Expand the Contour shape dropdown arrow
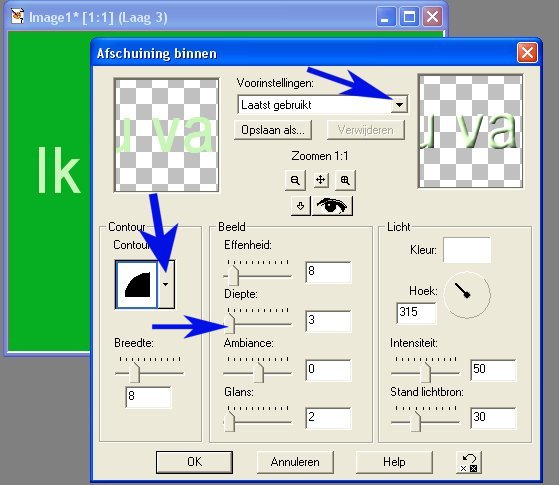Image resolution: width=559 pixels, height=485 pixels. pyautogui.click(x=166, y=285)
